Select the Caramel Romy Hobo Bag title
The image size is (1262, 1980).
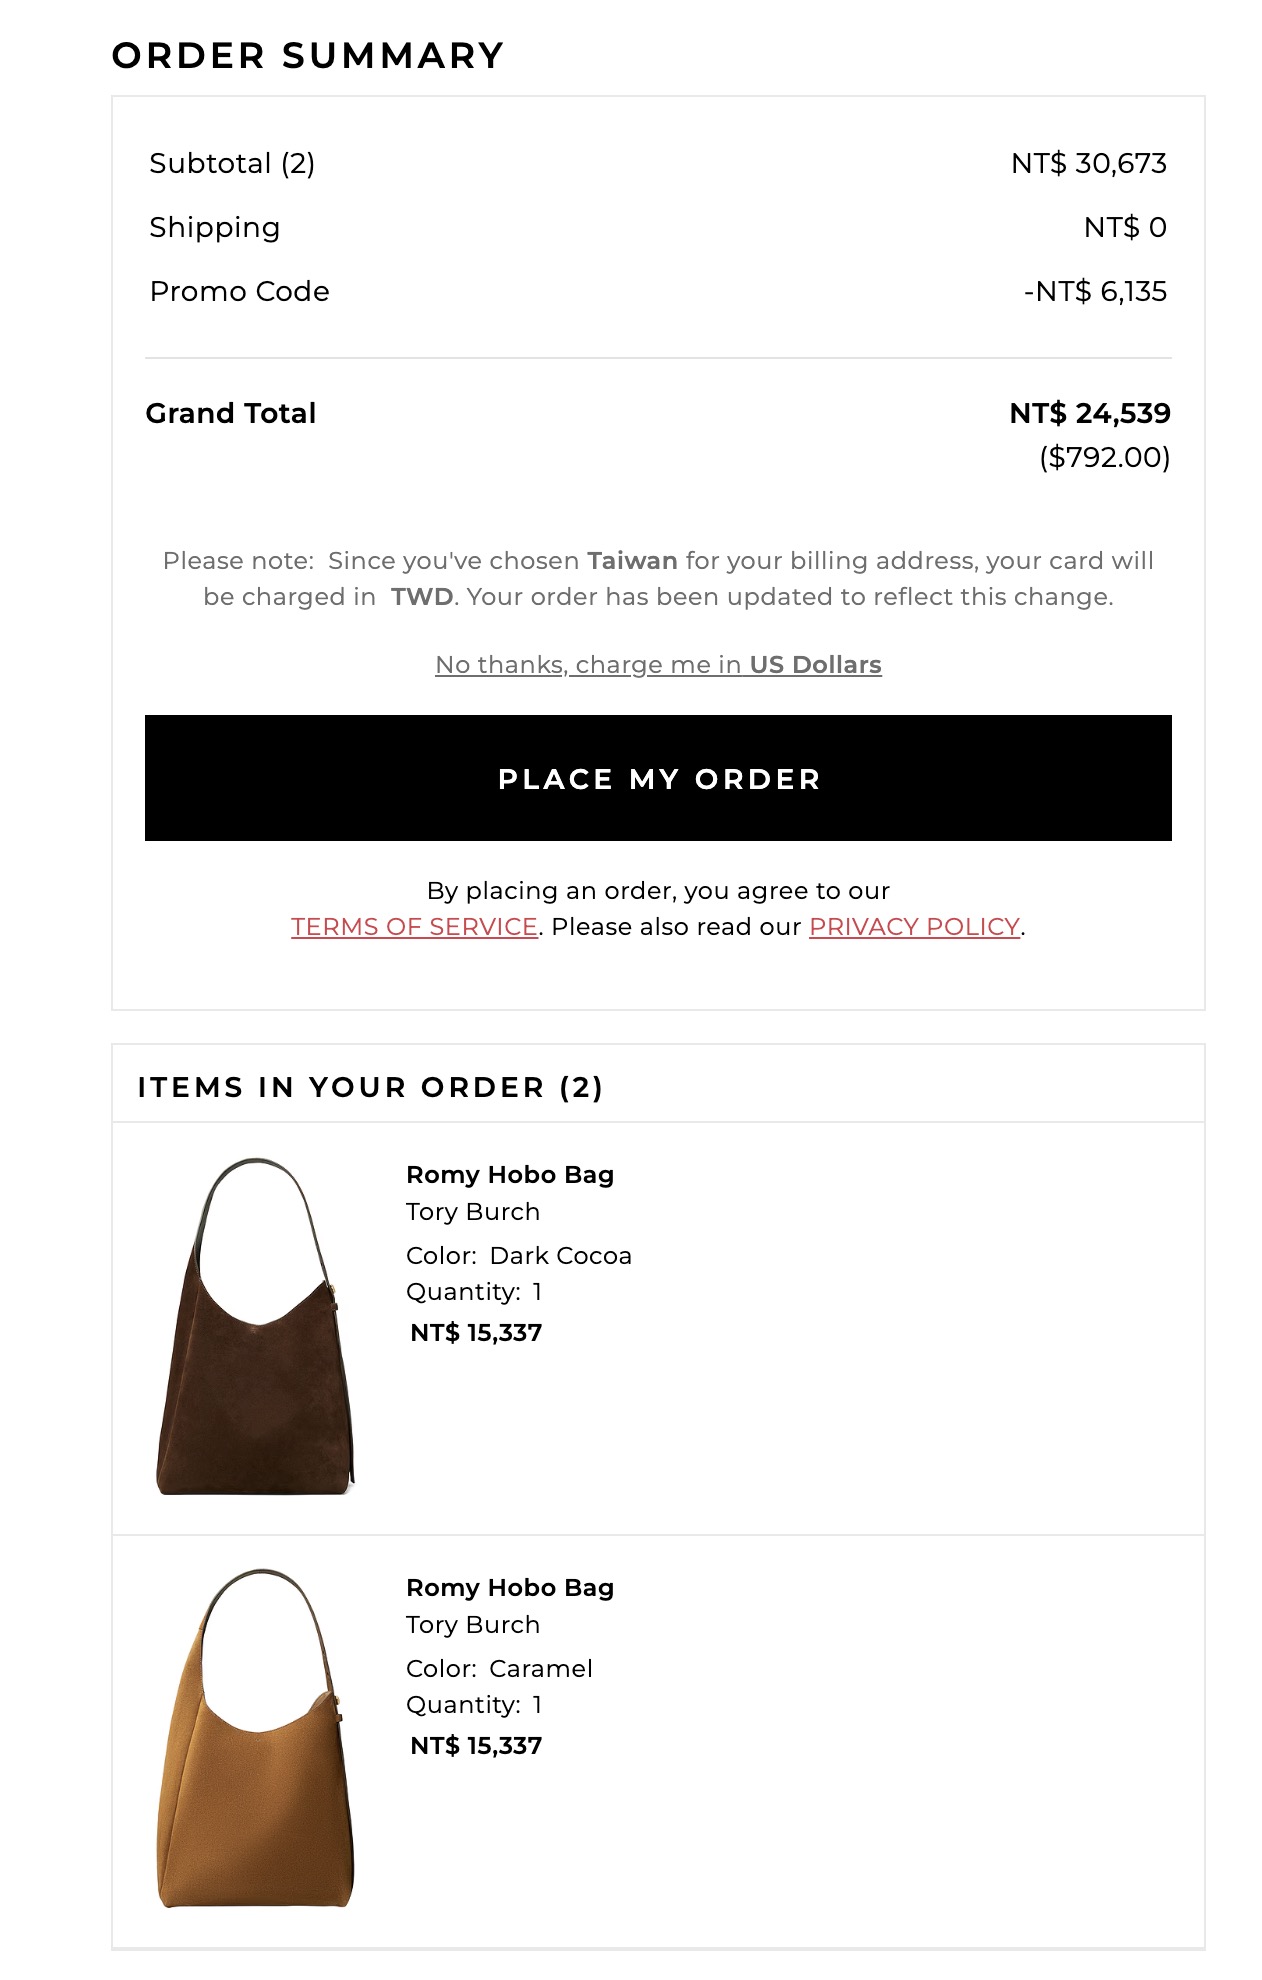tap(510, 1588)
